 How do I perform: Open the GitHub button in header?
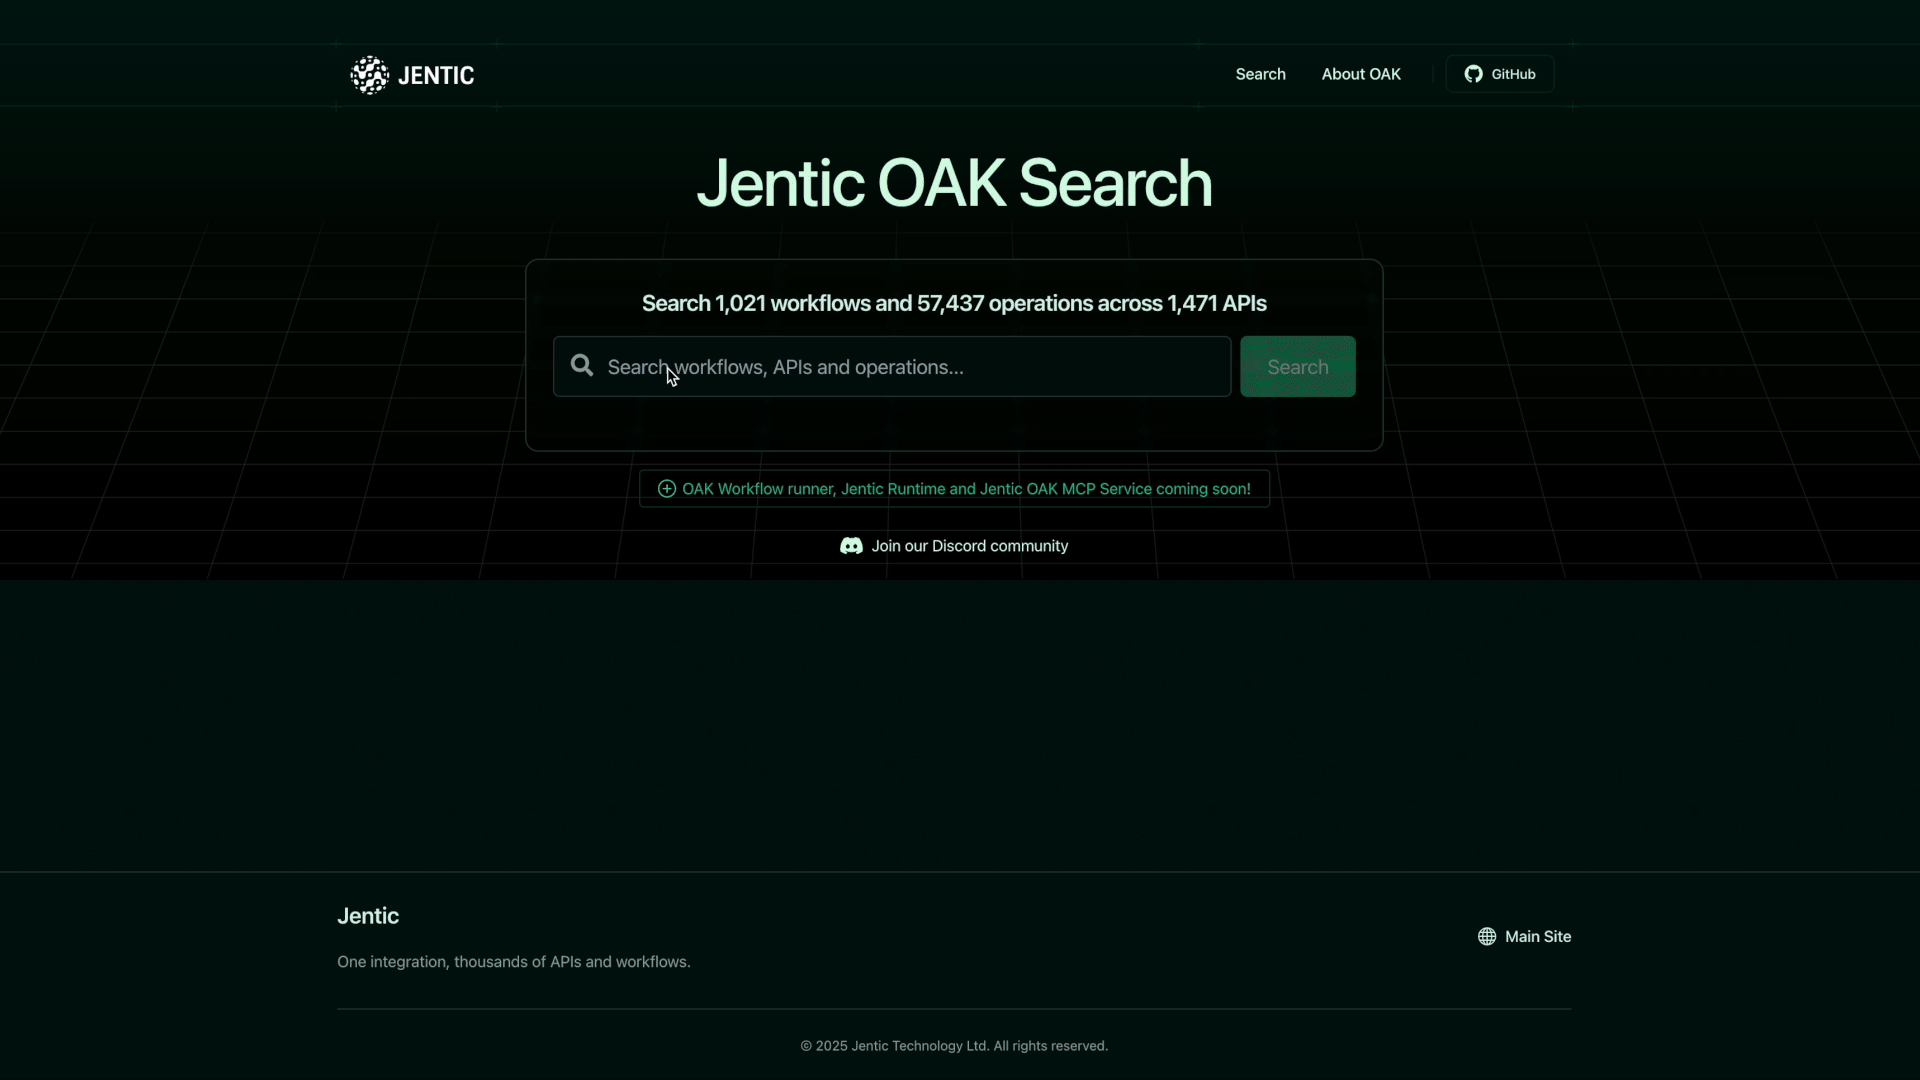pyautogui.click(x=1499, y=74)
